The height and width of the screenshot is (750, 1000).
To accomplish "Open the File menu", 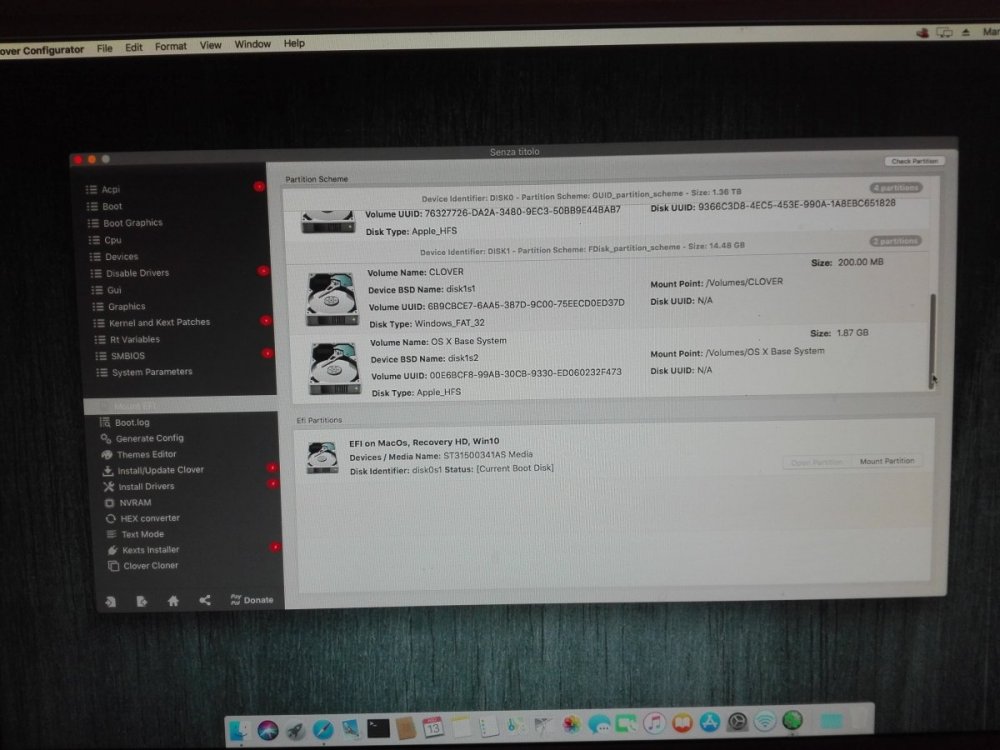I will click(x=105, y=48).
